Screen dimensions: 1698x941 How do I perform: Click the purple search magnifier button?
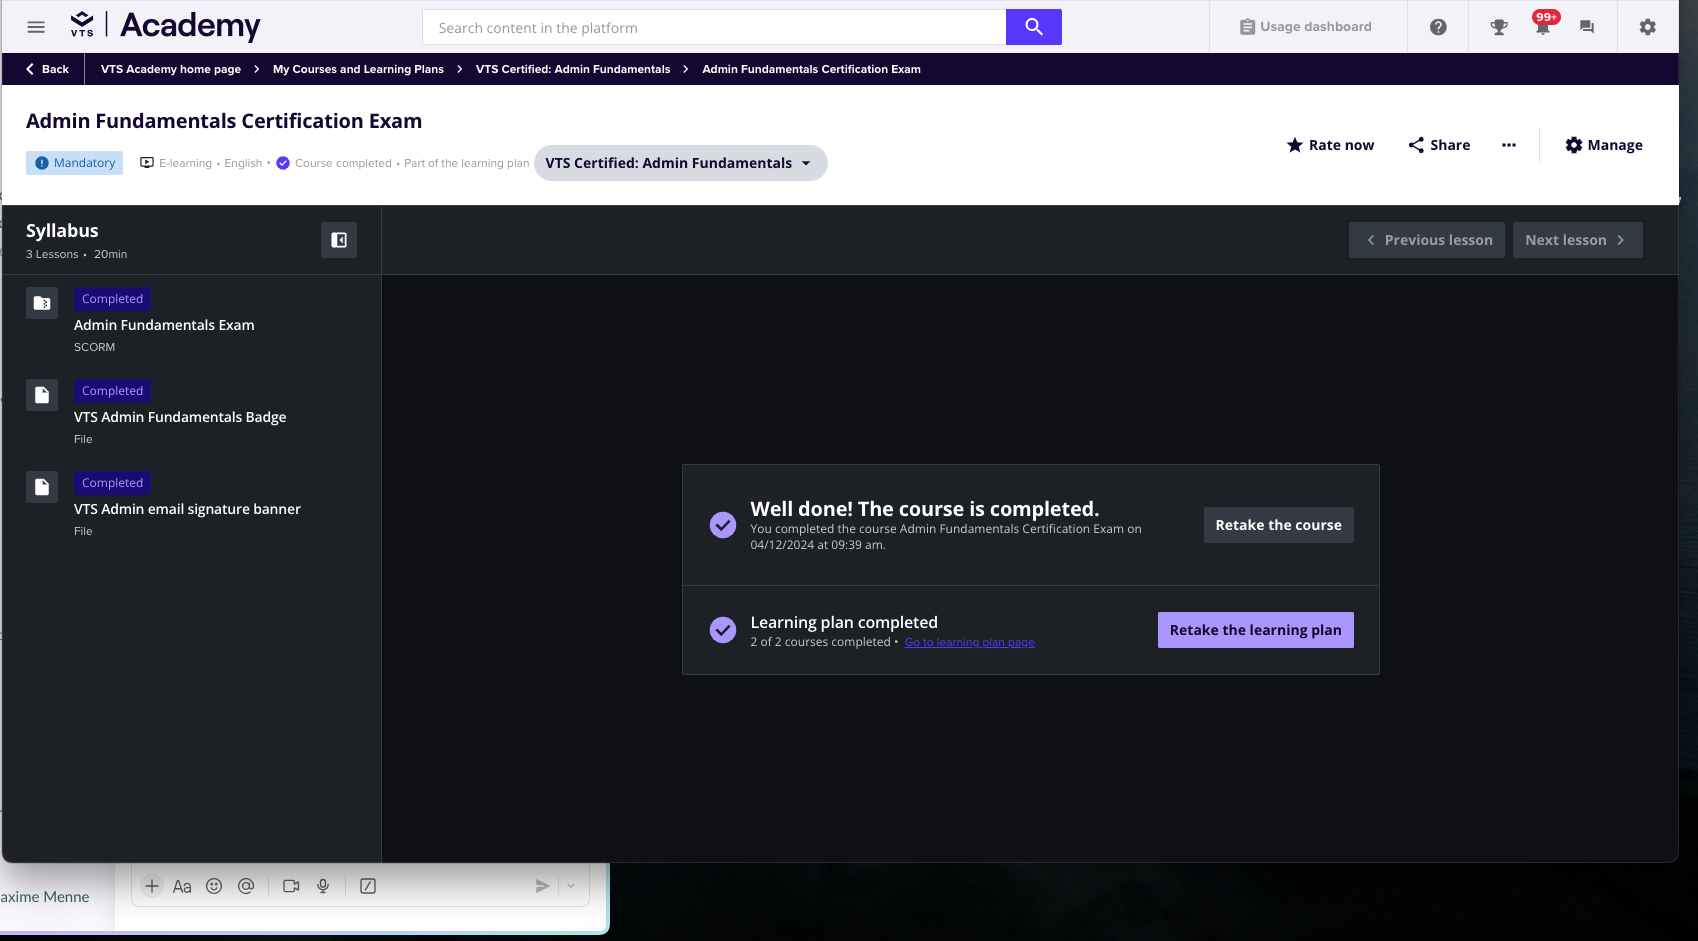(x=1033, y=27)
